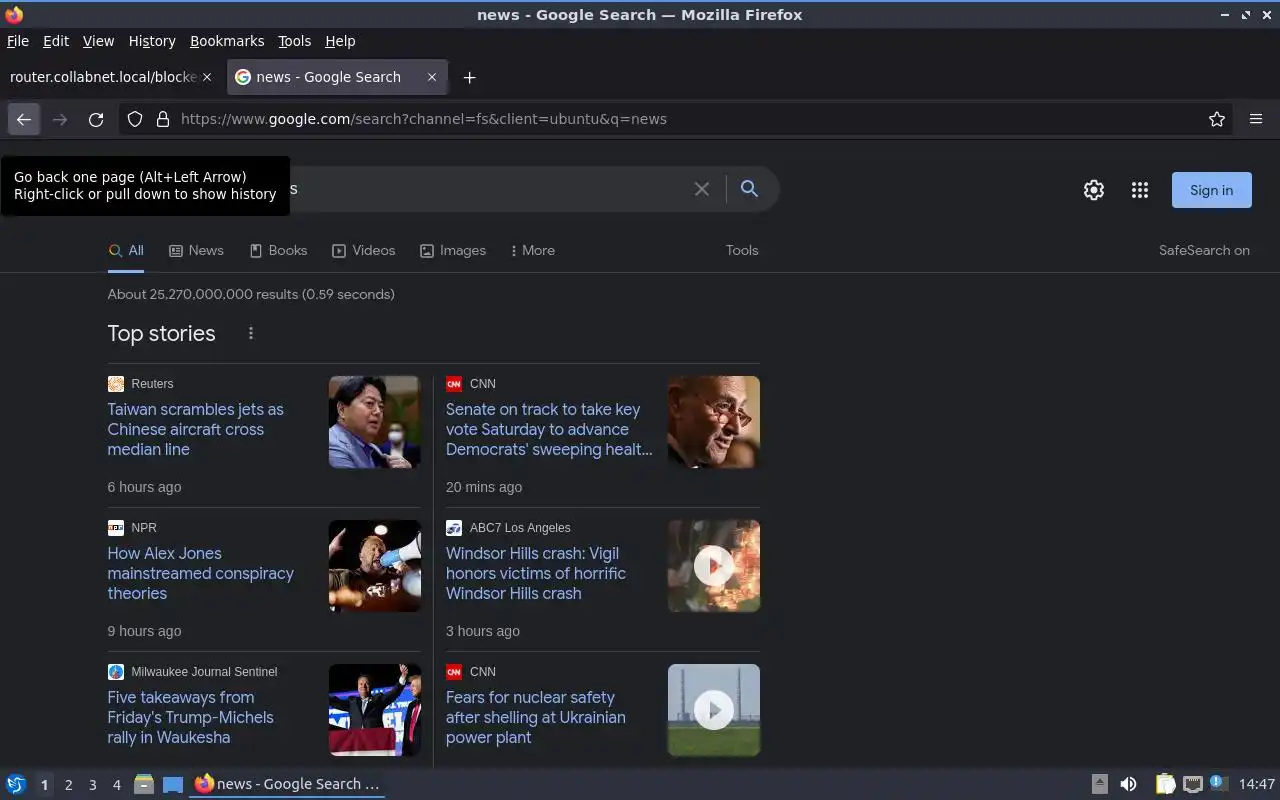Click the Taiwan story thumbnail image
This screenshot has height=800, width=1280.
pos(375,422)
